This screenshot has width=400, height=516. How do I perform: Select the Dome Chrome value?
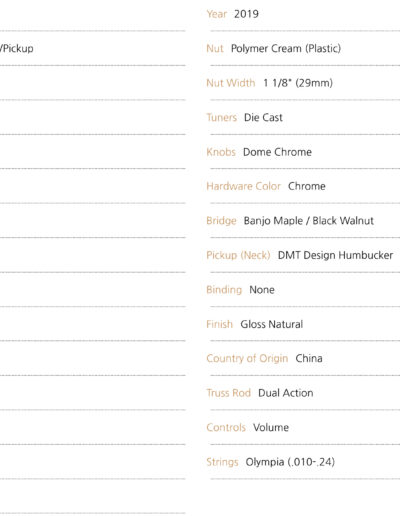tap(277, 152)
